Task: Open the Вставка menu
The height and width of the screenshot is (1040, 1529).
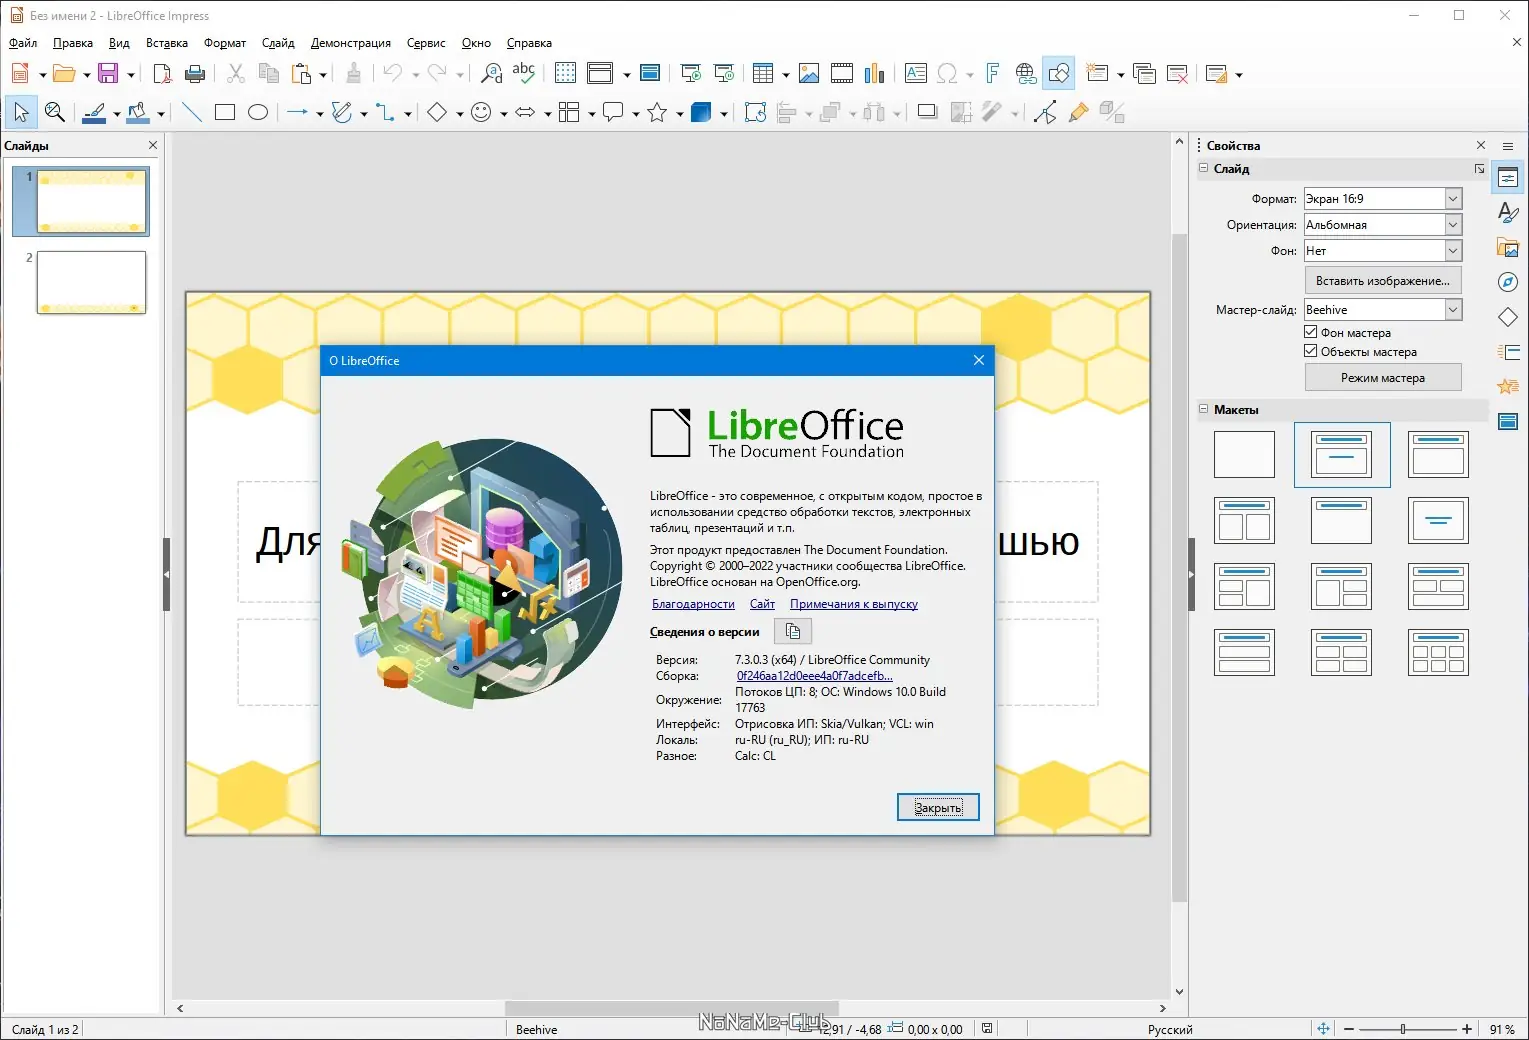Action: pos(167,43)
